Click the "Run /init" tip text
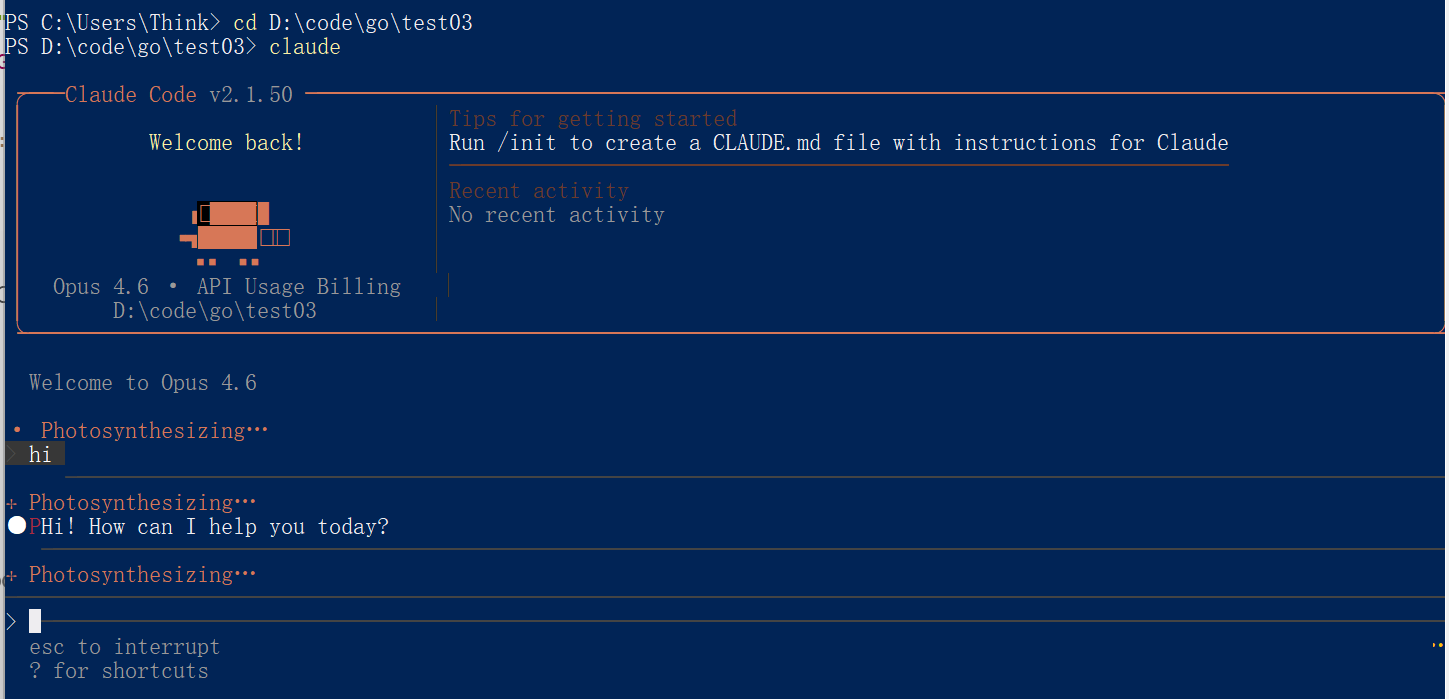Viewport: 1449px width, 699px height. 838,143
